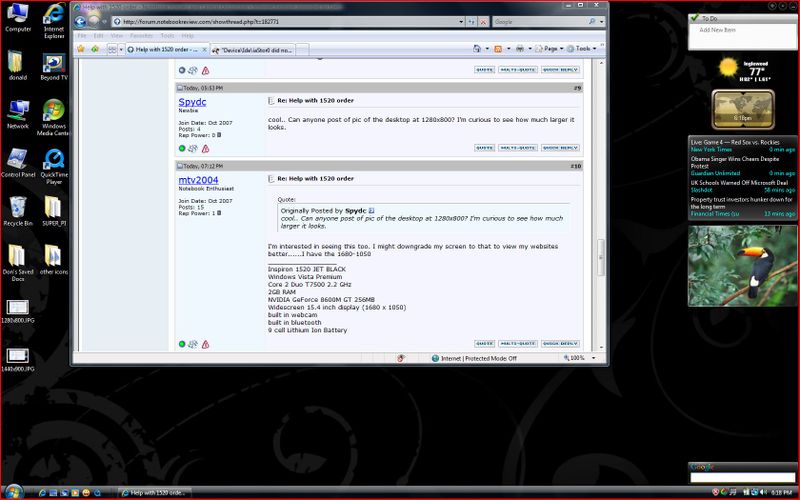Select the 1440x900.JPG file on the desktop

point(17,360)
